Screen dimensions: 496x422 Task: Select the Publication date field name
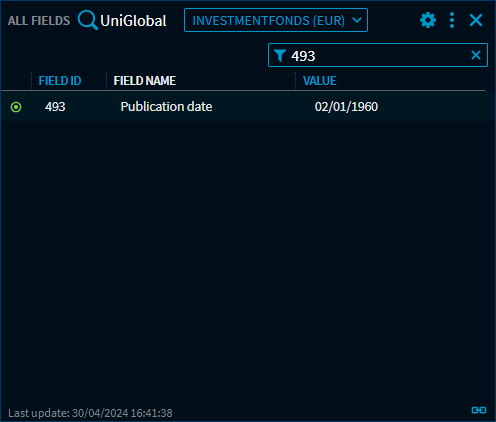tap(166, 107)
